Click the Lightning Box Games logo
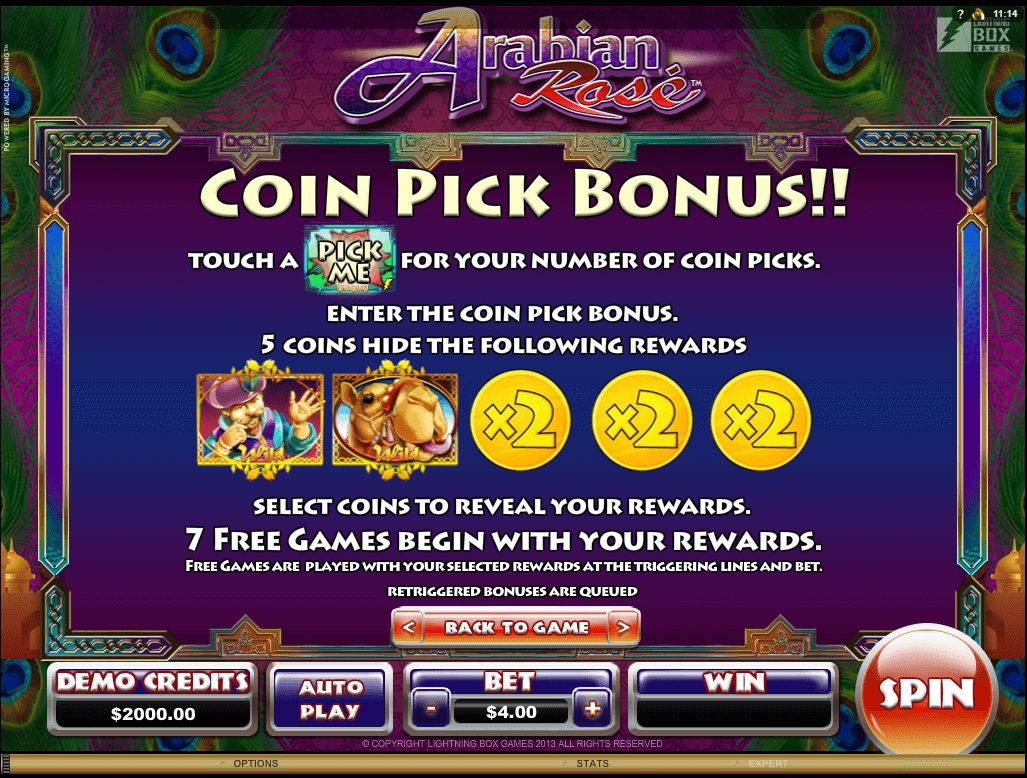Image resolution: width=1027 pixels, height=778 pixels. click(x=975, y=35)
